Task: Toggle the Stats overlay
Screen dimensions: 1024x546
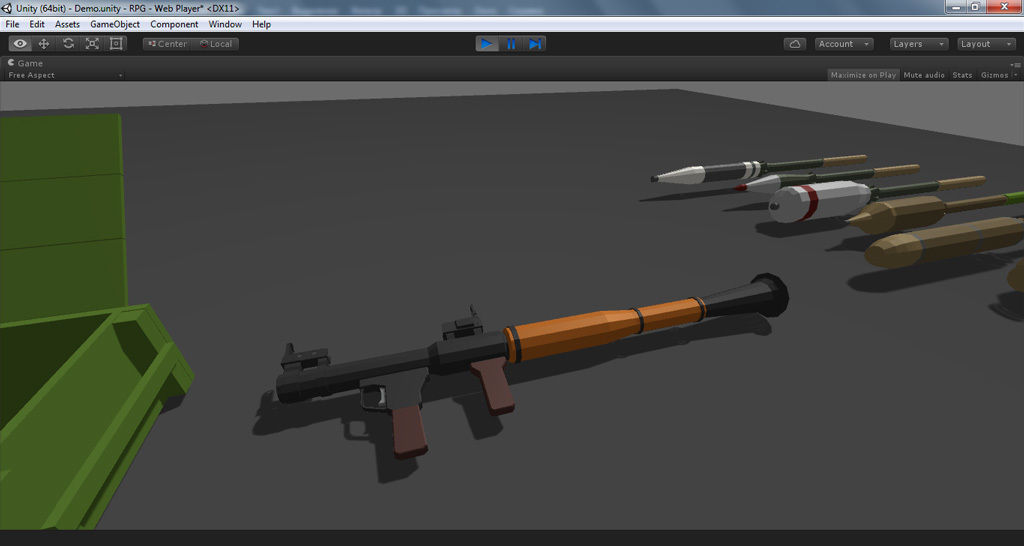Action: pyautogui.click(x=962, y=75)
